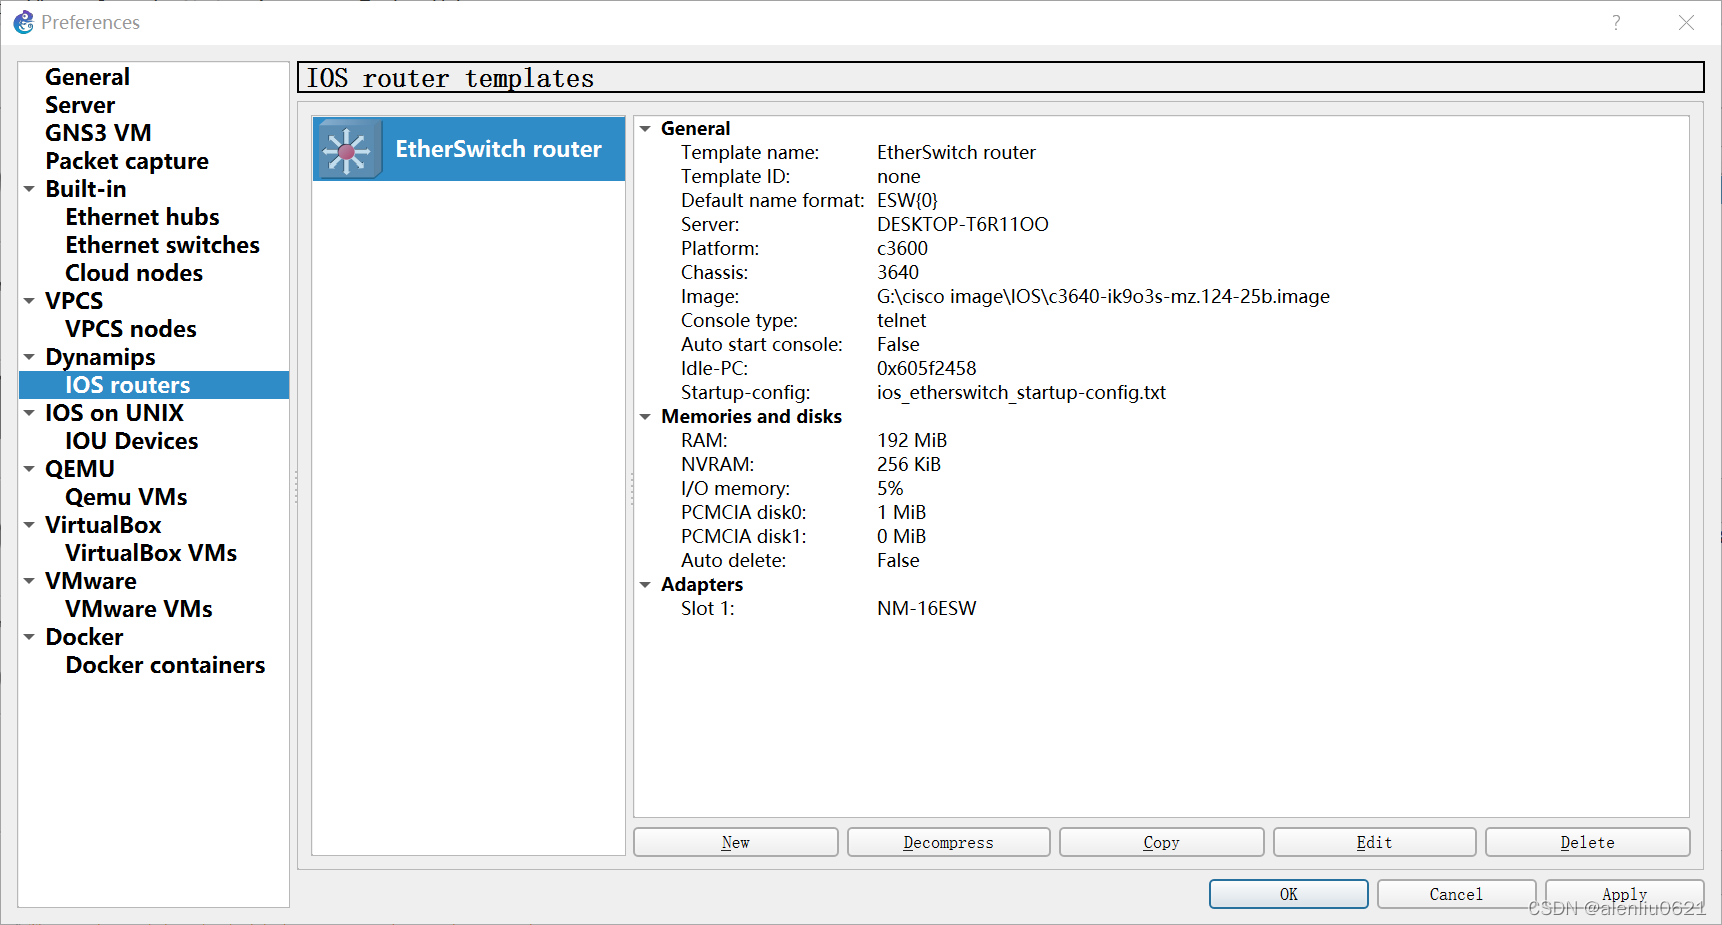The height and width of the screenshot is (925, 1722).
Task: Click the Idle-PC value 0x605f2458
Action: (x=927, y=369)
